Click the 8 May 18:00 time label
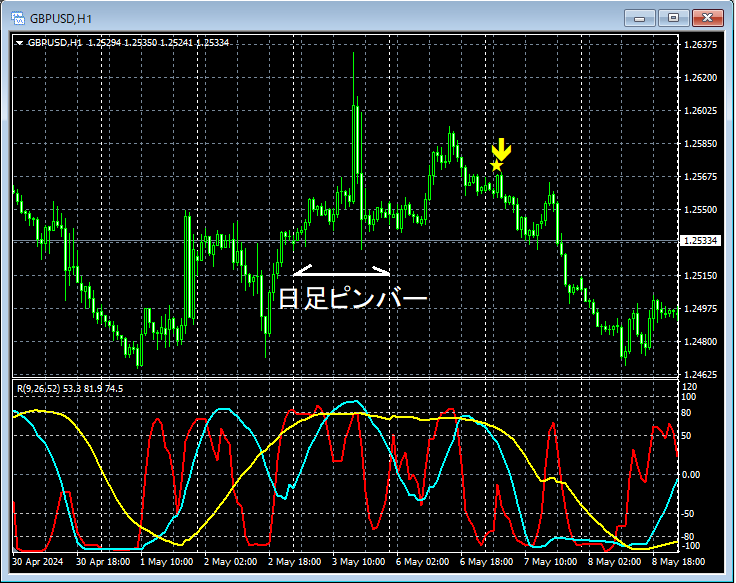 (x=679, y=562)
